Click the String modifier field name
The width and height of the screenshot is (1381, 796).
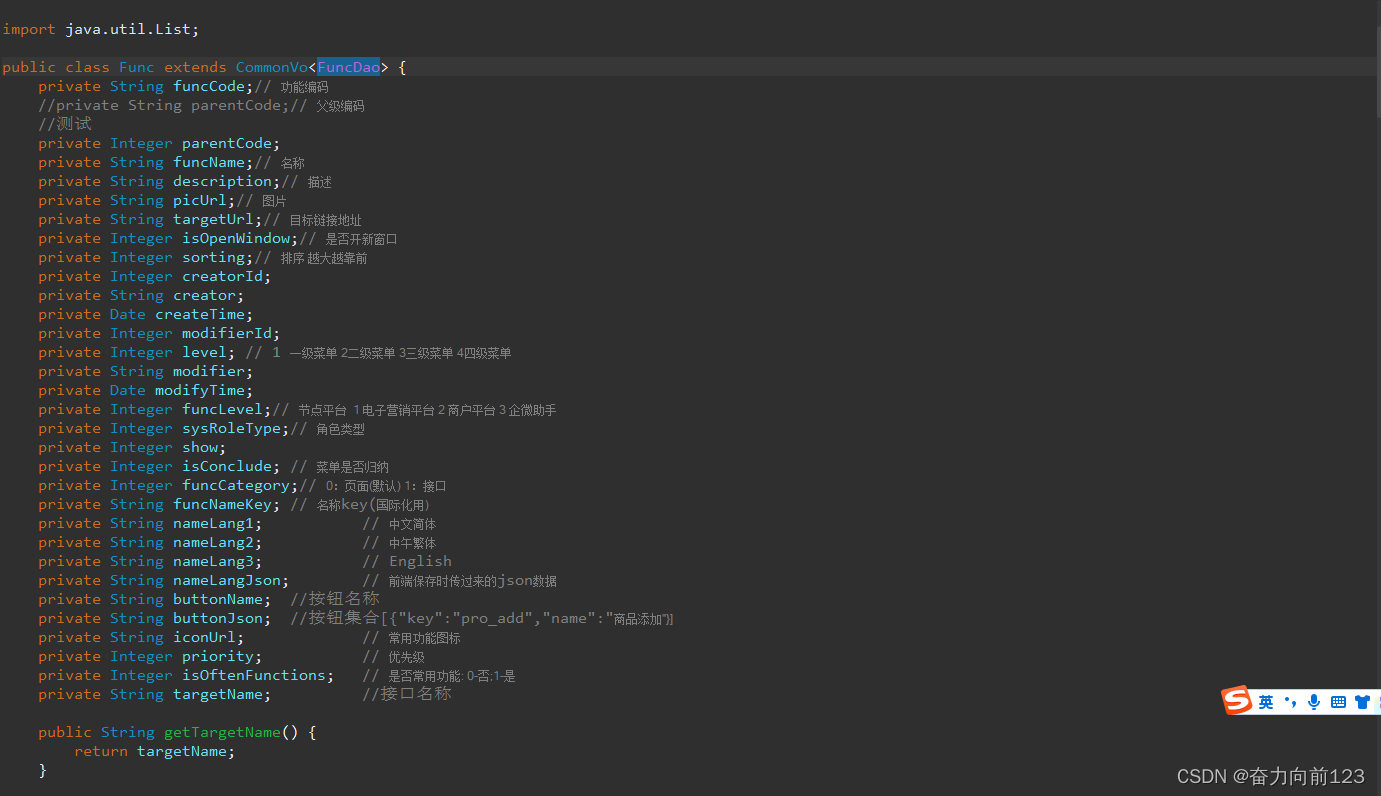click(209, 371)
